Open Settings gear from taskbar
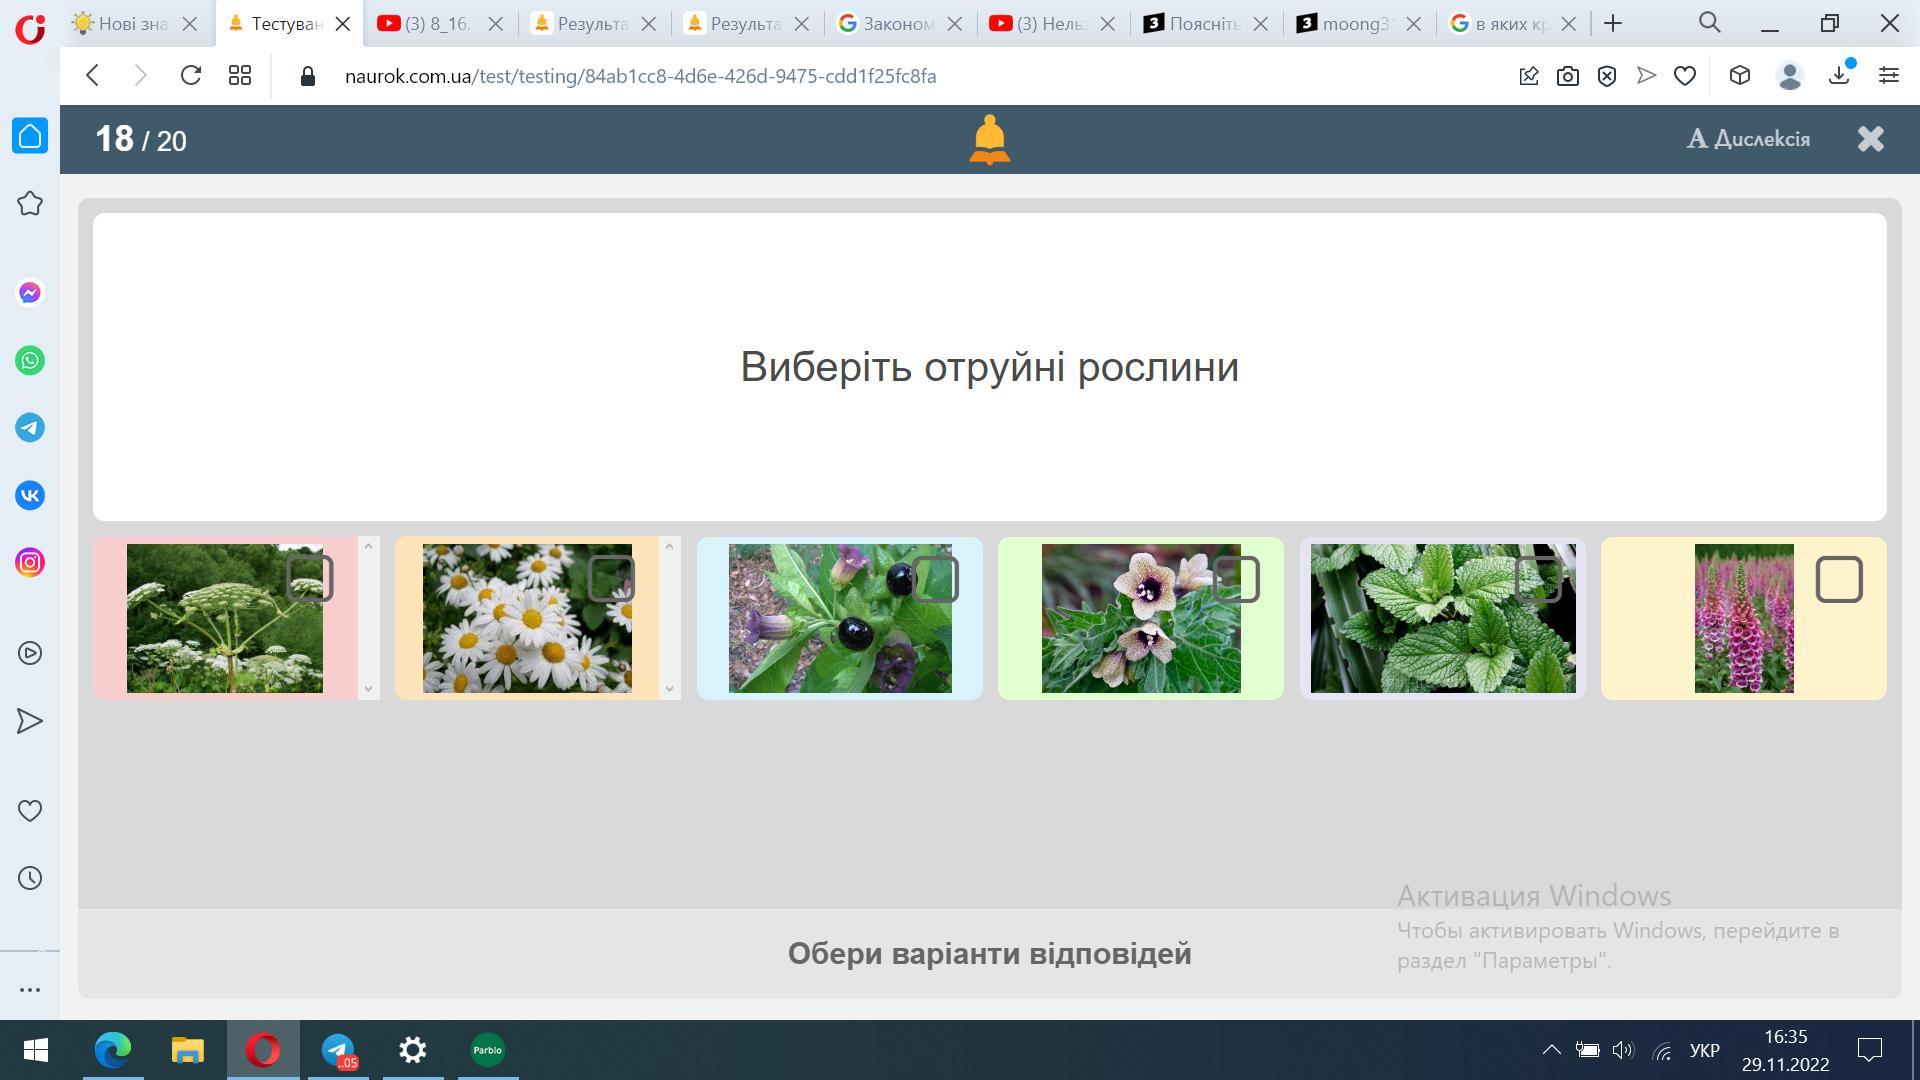 413,1050
